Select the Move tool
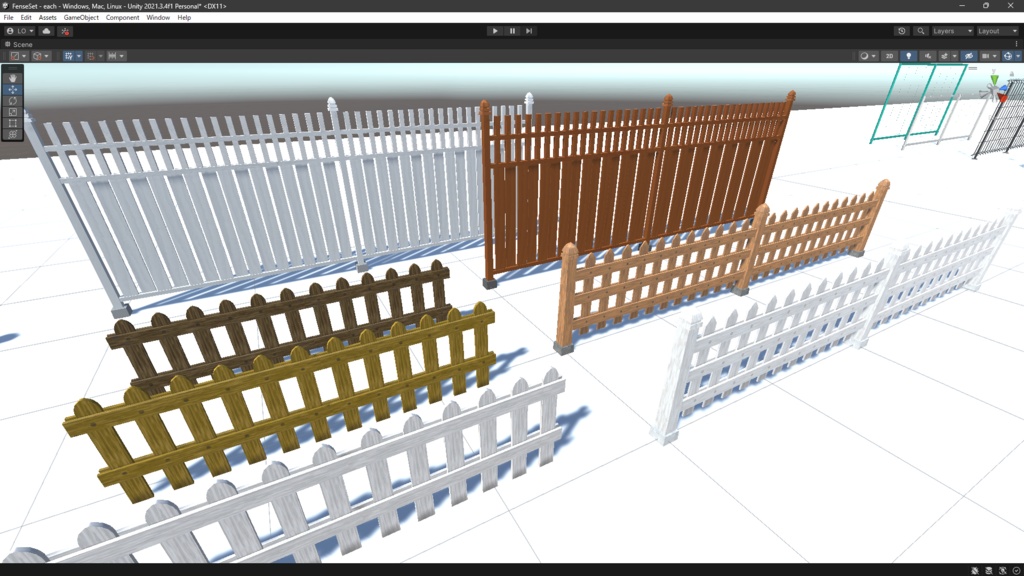This screenshot has height=576, width=1024. pos(12,89)
